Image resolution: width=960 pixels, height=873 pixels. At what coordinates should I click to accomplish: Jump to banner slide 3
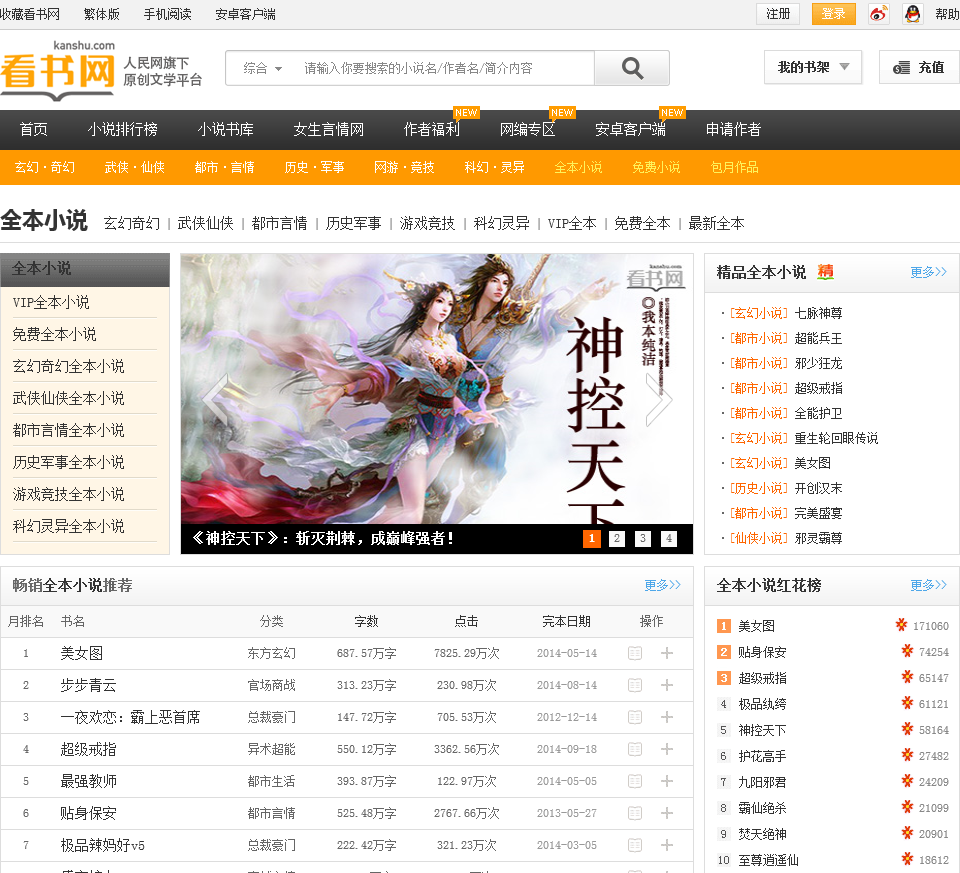[x=643, y=538]
